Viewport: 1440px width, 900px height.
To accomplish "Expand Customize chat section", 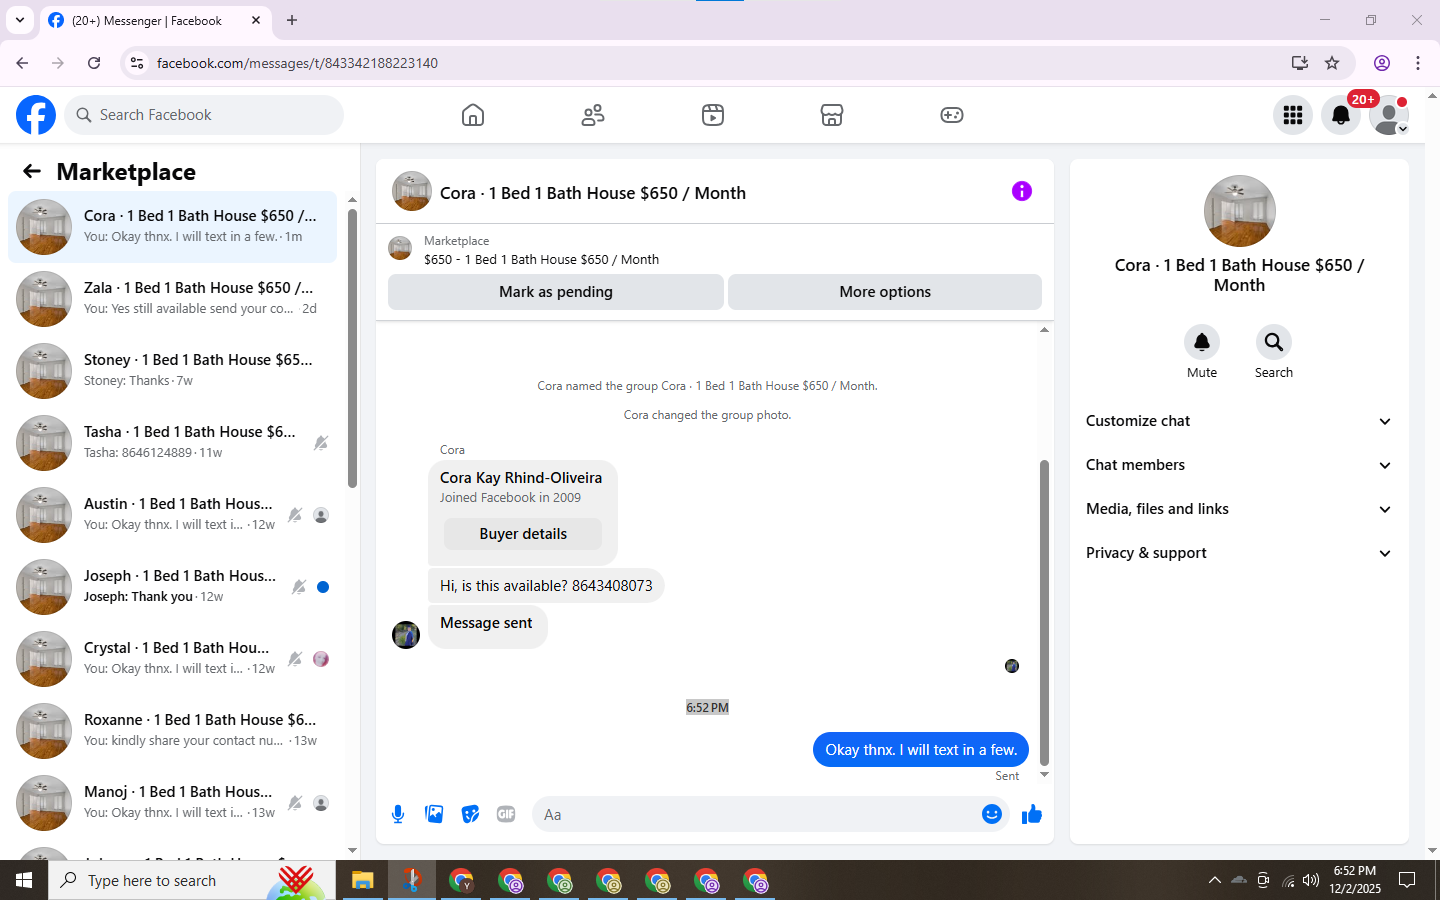I will click(x=1239, y=421).
